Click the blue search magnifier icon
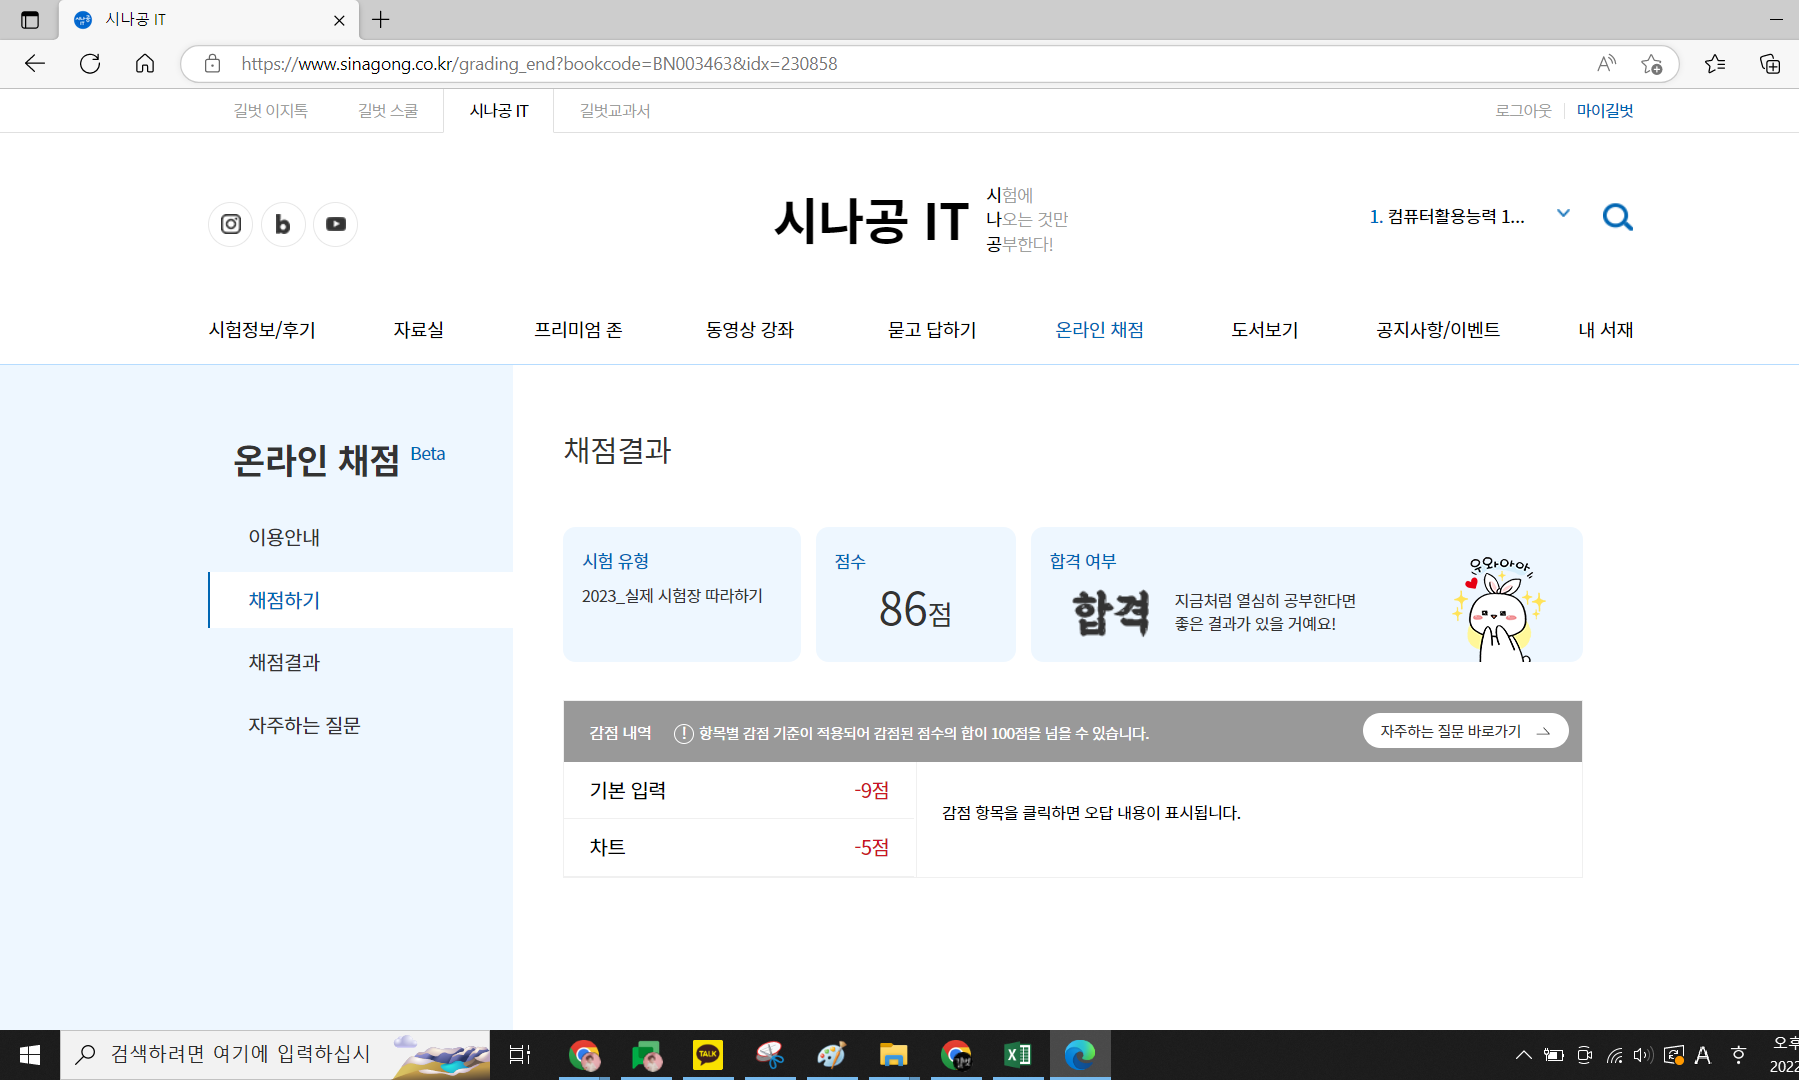 tap(1617, 217)
